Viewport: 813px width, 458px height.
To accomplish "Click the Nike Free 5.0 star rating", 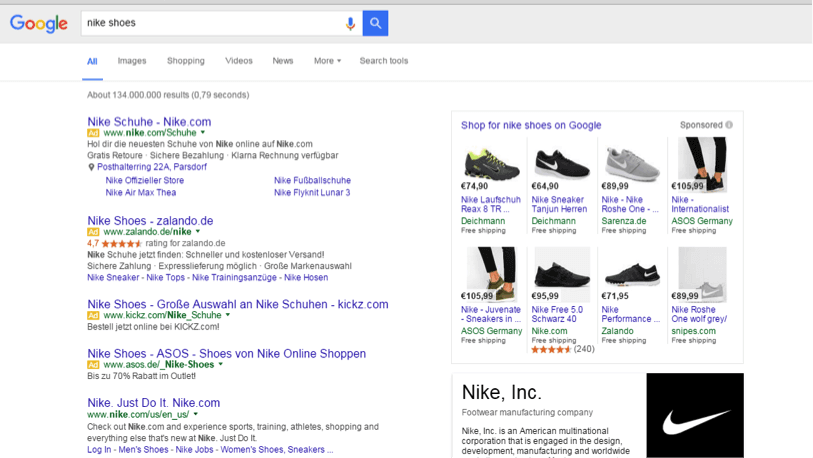I will pyautogui.click(x=551, y=350).
